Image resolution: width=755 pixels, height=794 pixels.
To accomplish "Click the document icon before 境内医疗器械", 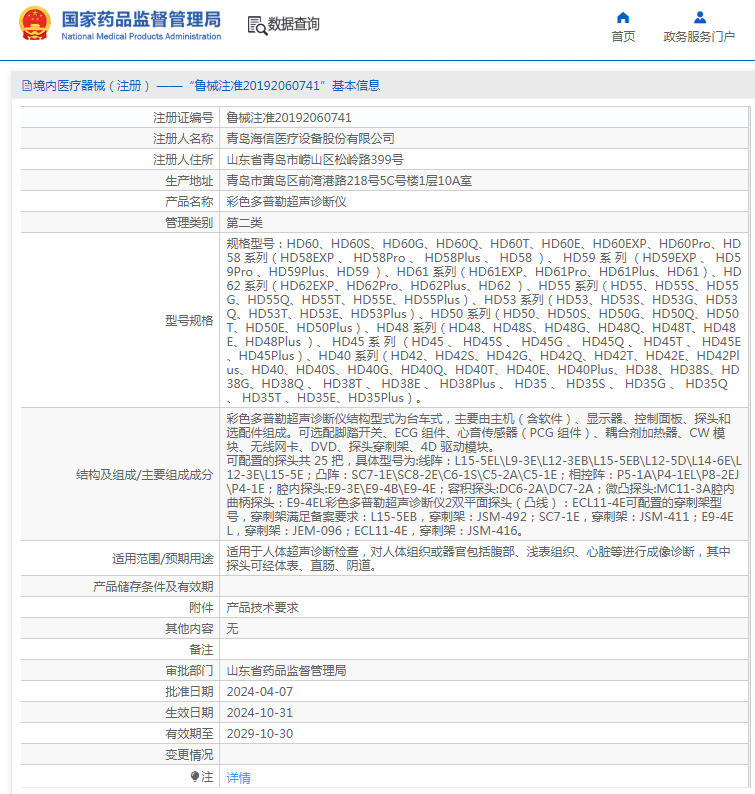I will (x=27, y=86).
